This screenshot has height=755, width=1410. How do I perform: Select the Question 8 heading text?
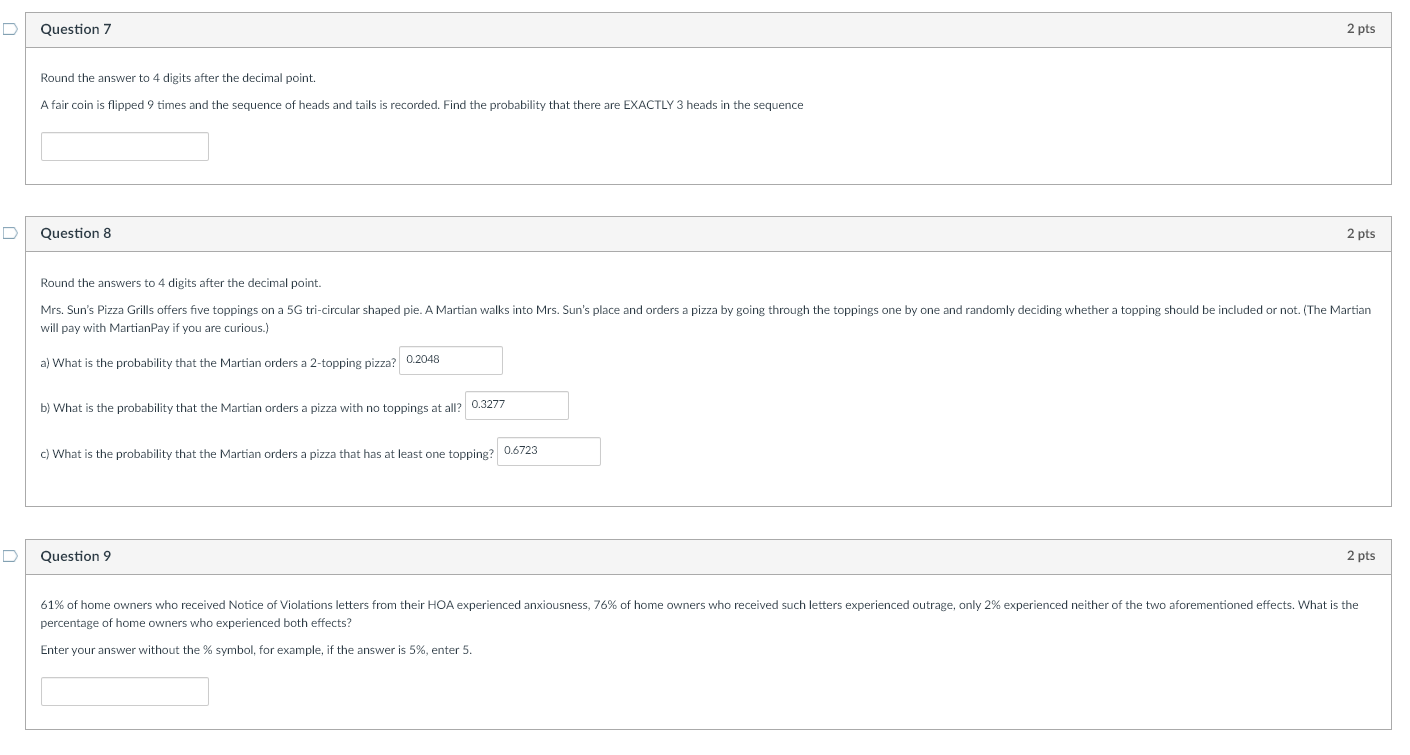76,233
